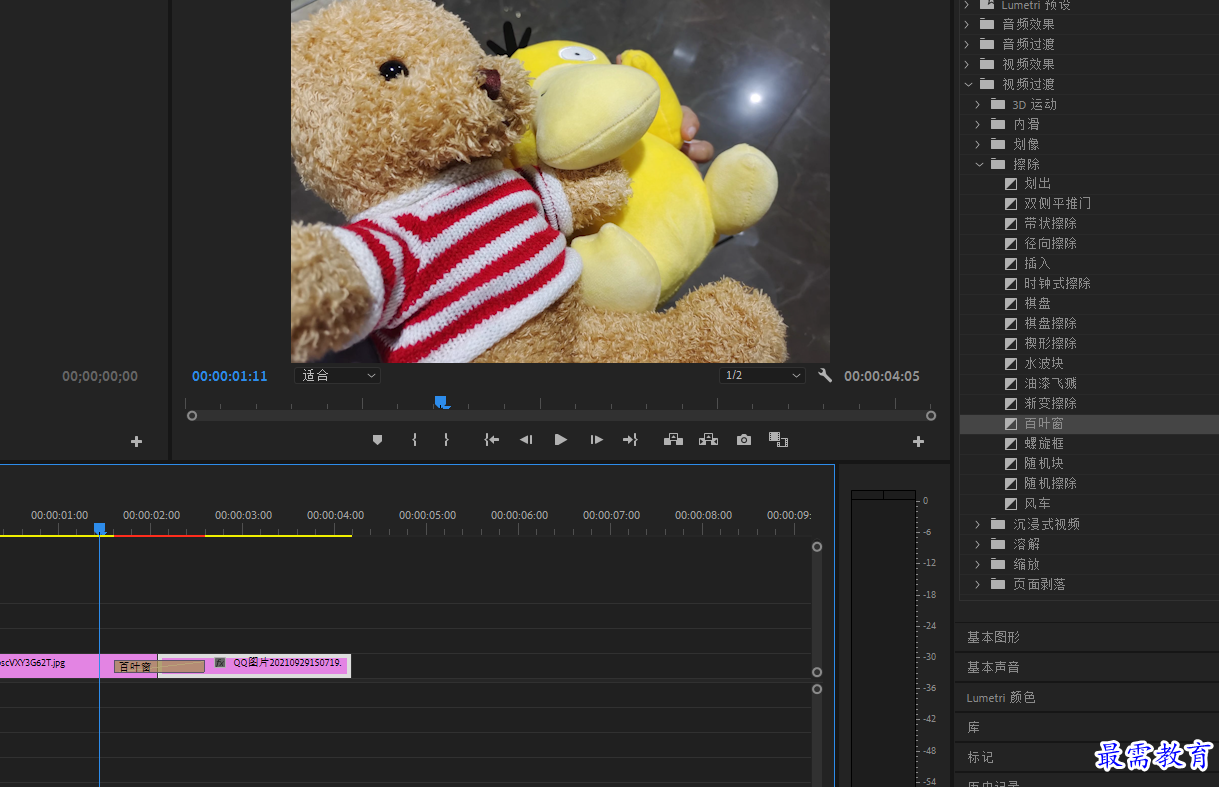Click the 时钟式擦除 transition icon
This screenshot has height=787, width=1219.
click(1011, 284)
